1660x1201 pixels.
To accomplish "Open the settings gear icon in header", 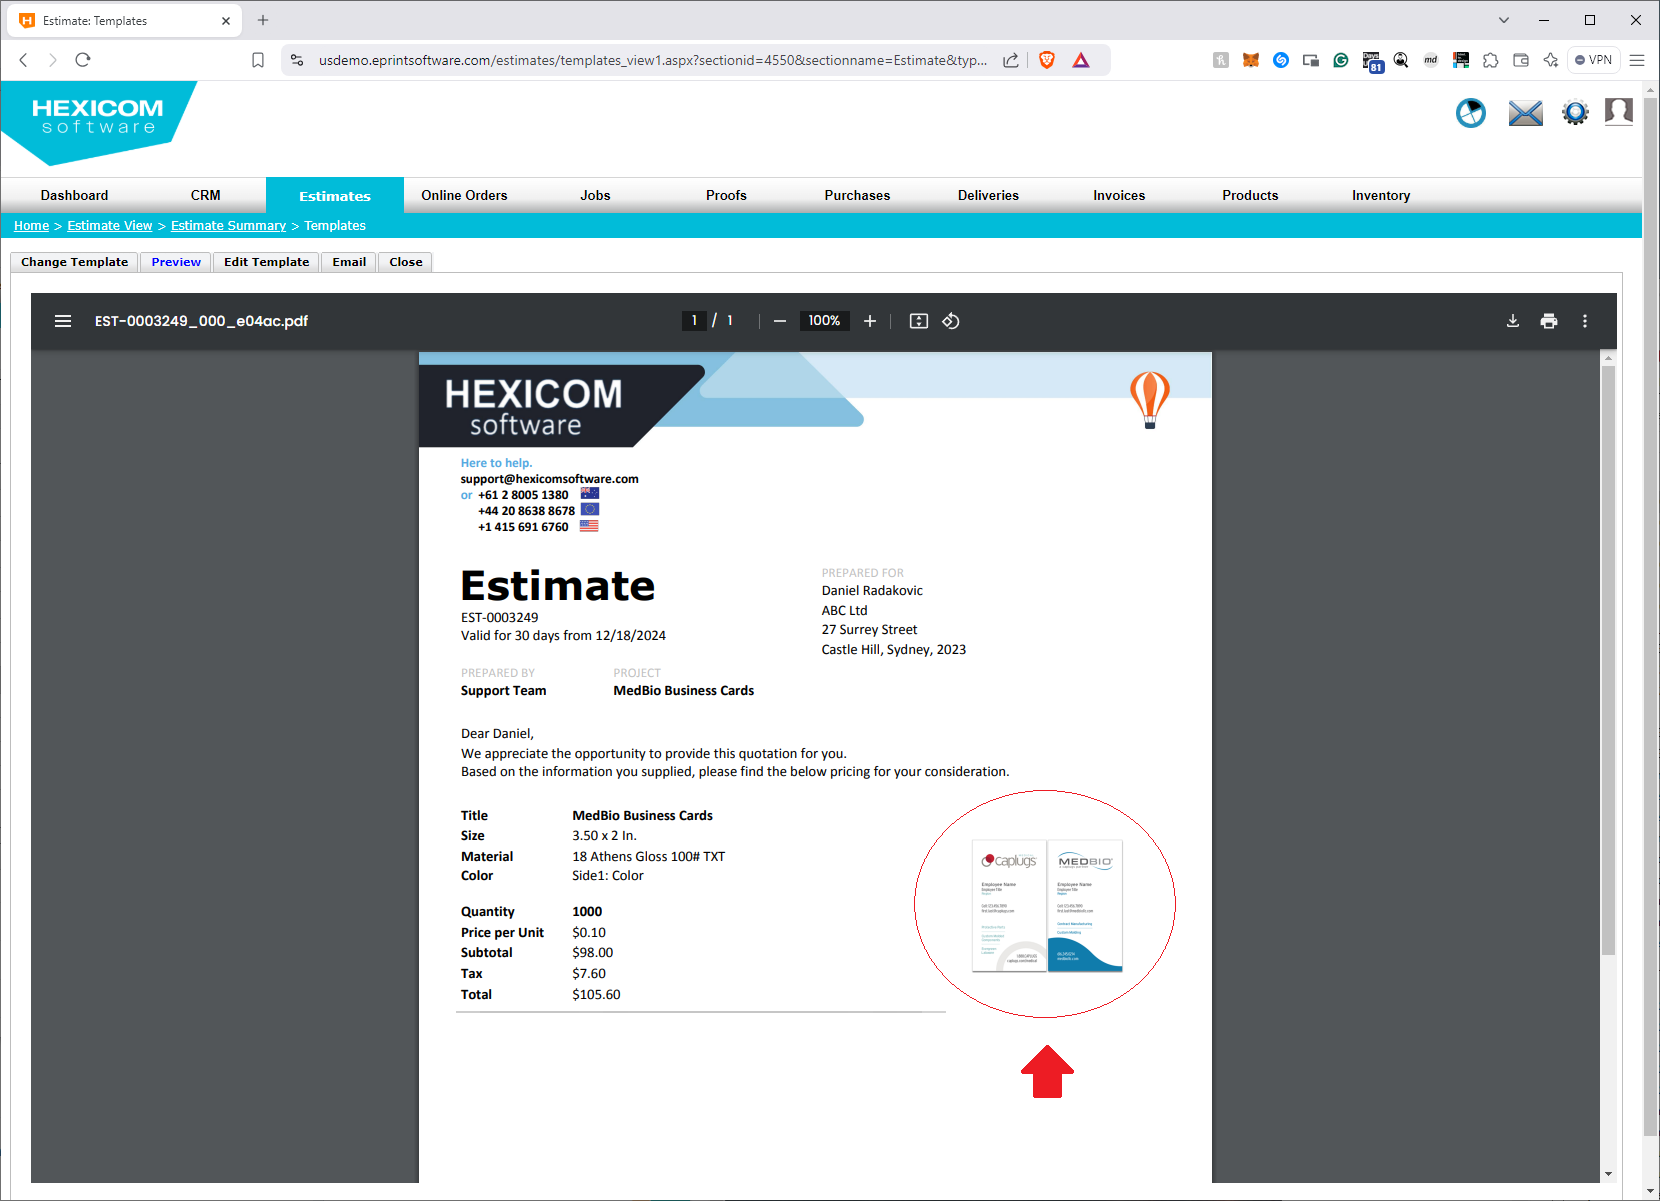I will (x=1575, y=113).
